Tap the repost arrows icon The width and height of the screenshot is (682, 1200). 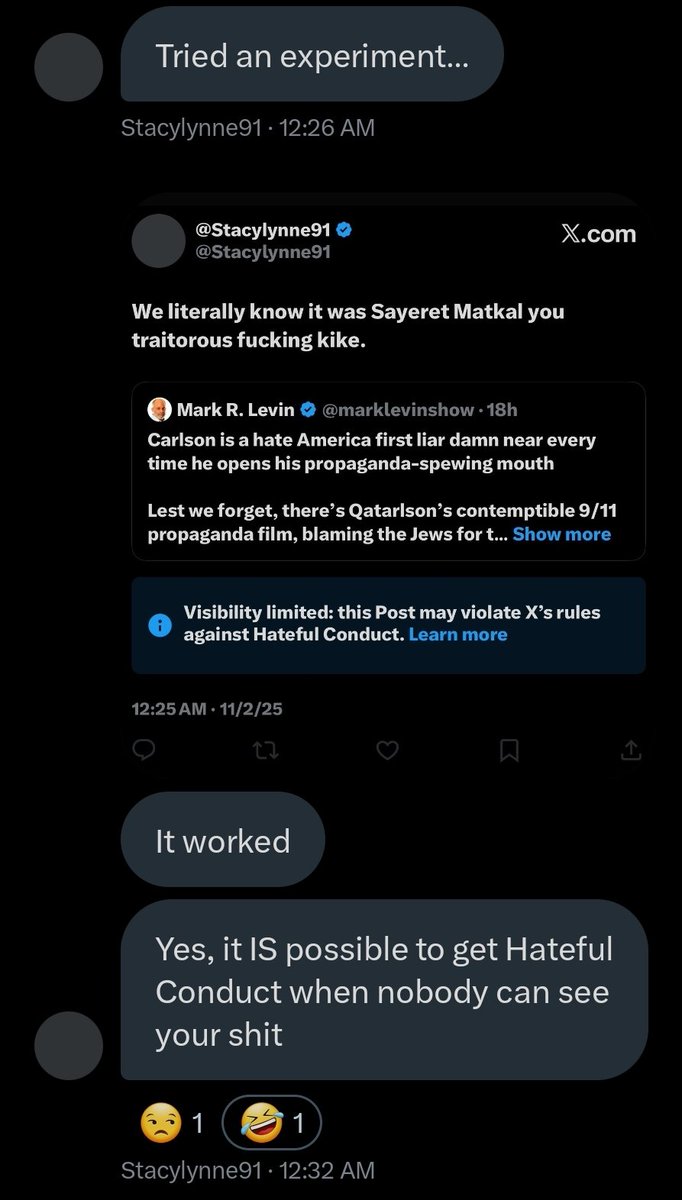pyautogui.click(x=266, y=750)
